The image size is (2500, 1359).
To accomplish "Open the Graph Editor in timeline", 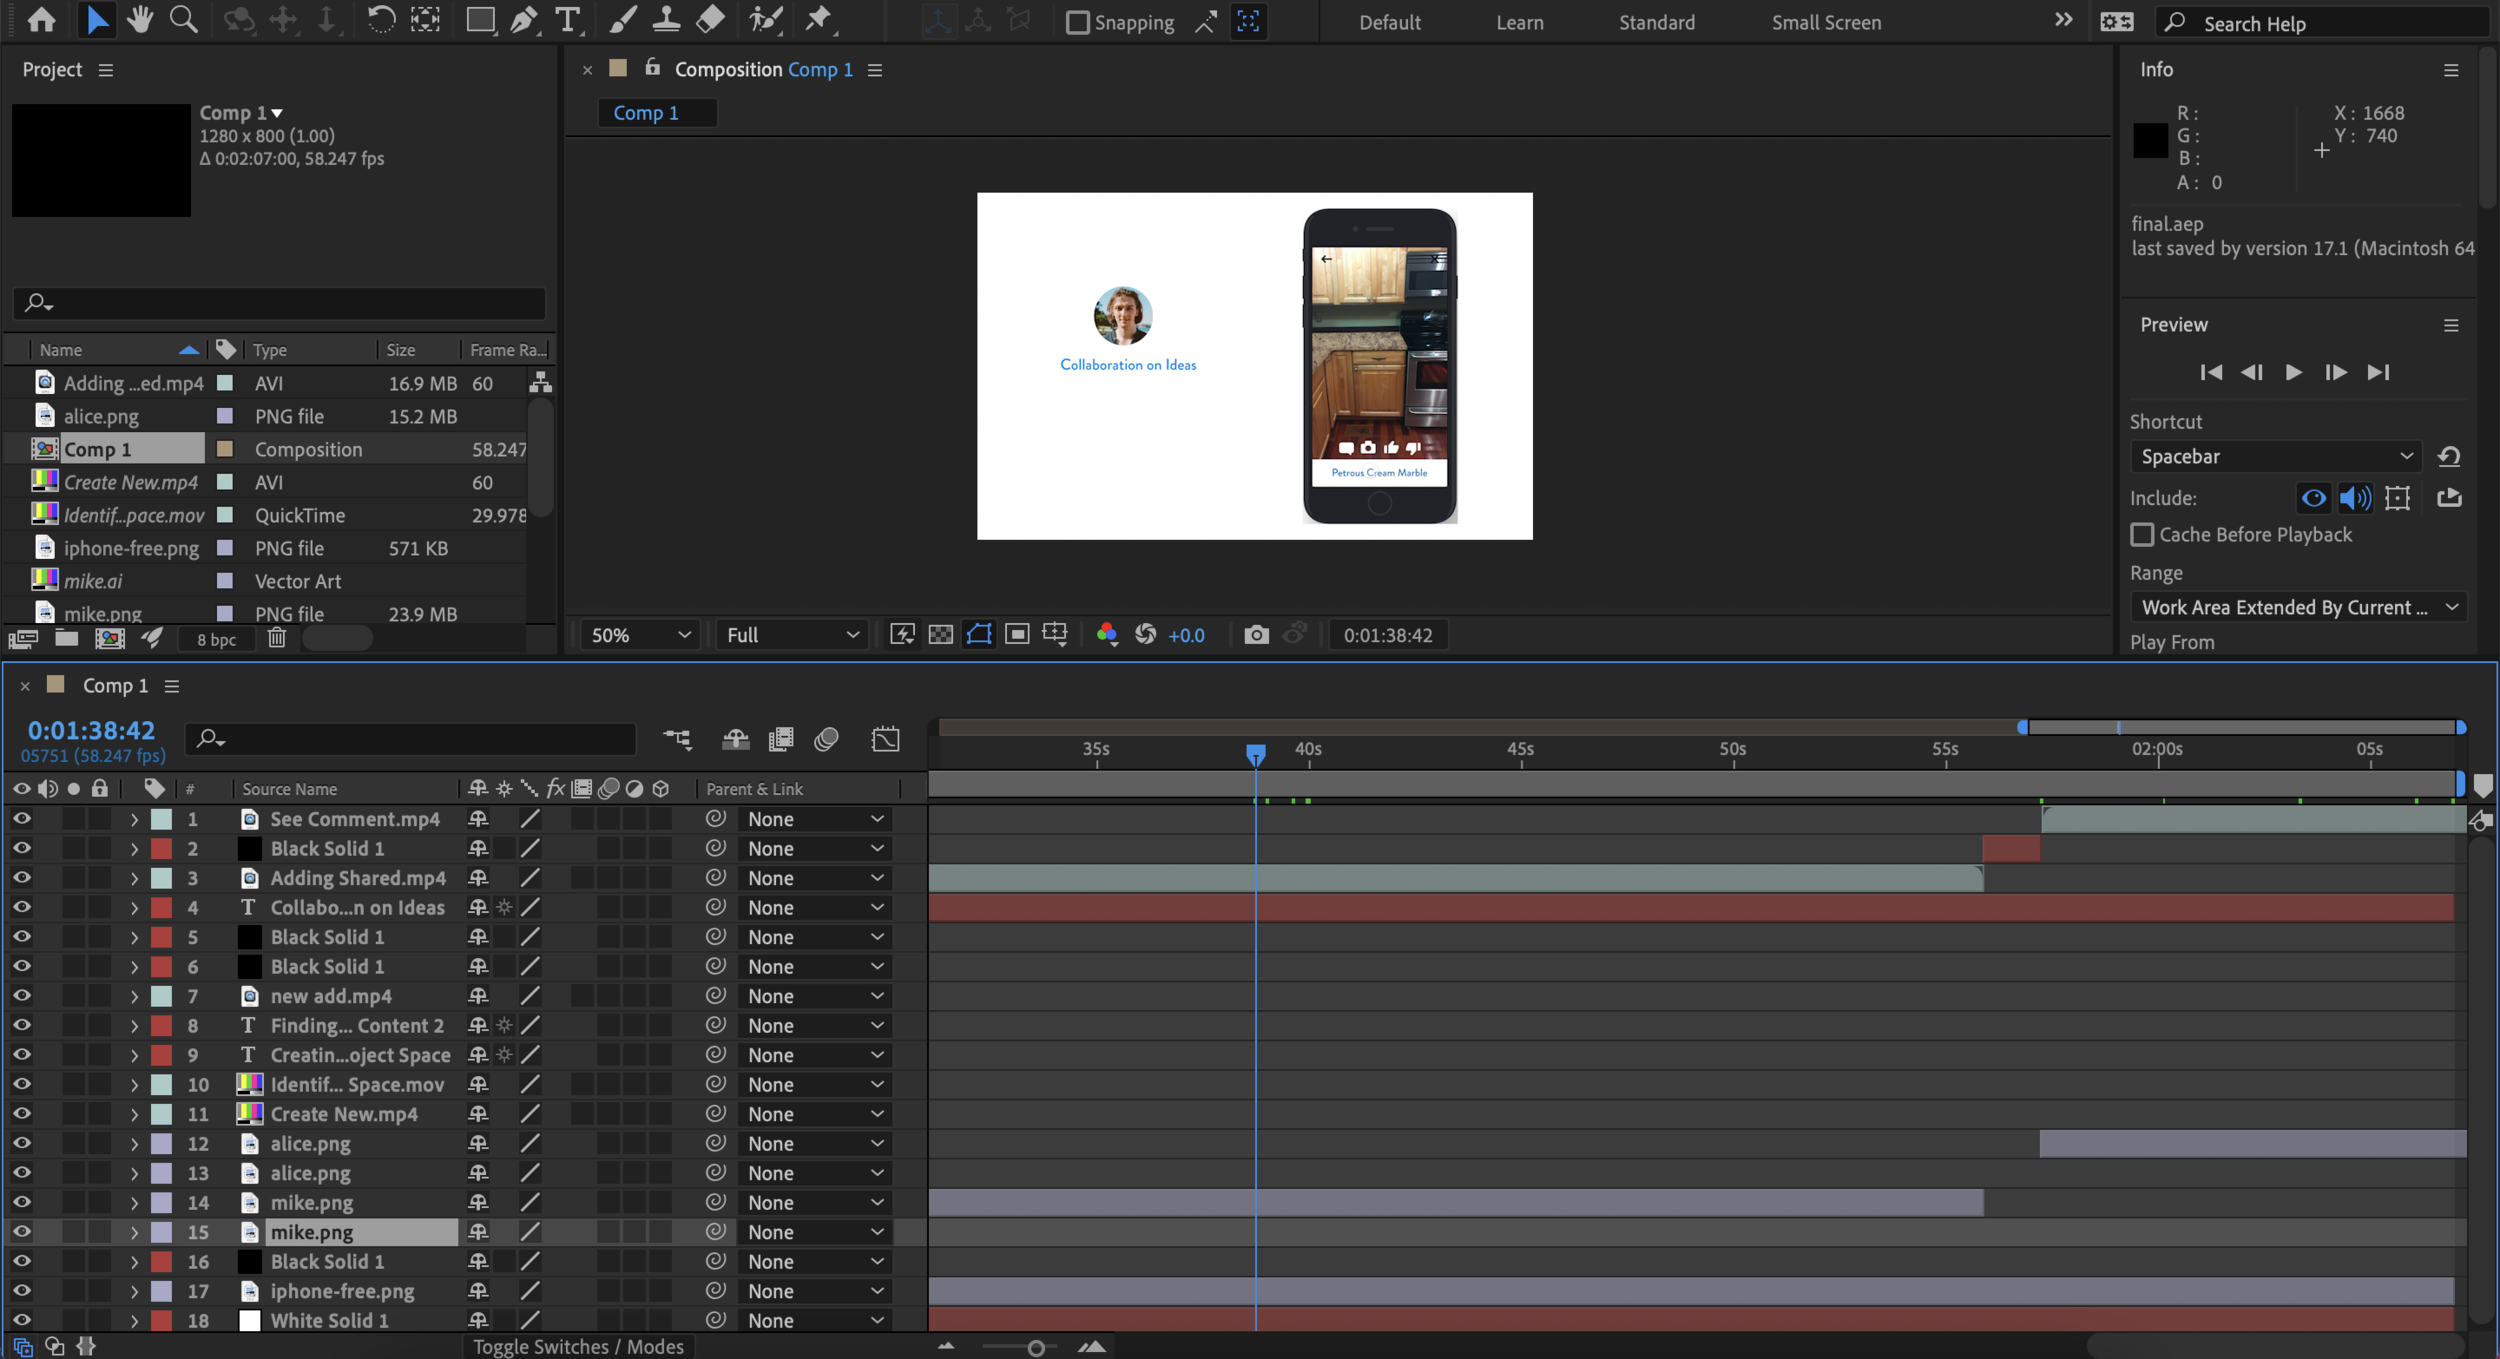I will click(885, 739).
